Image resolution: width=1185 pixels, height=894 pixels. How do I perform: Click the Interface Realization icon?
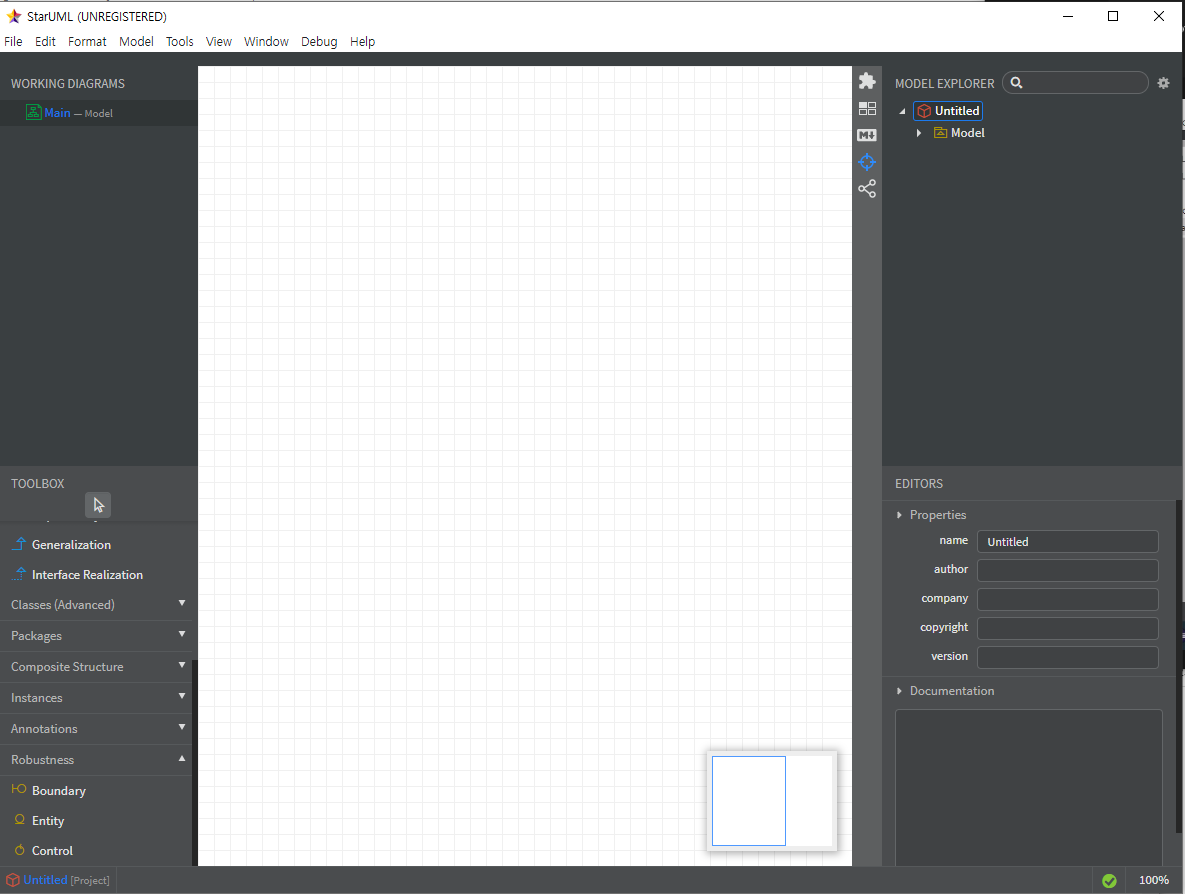point(20,574)
